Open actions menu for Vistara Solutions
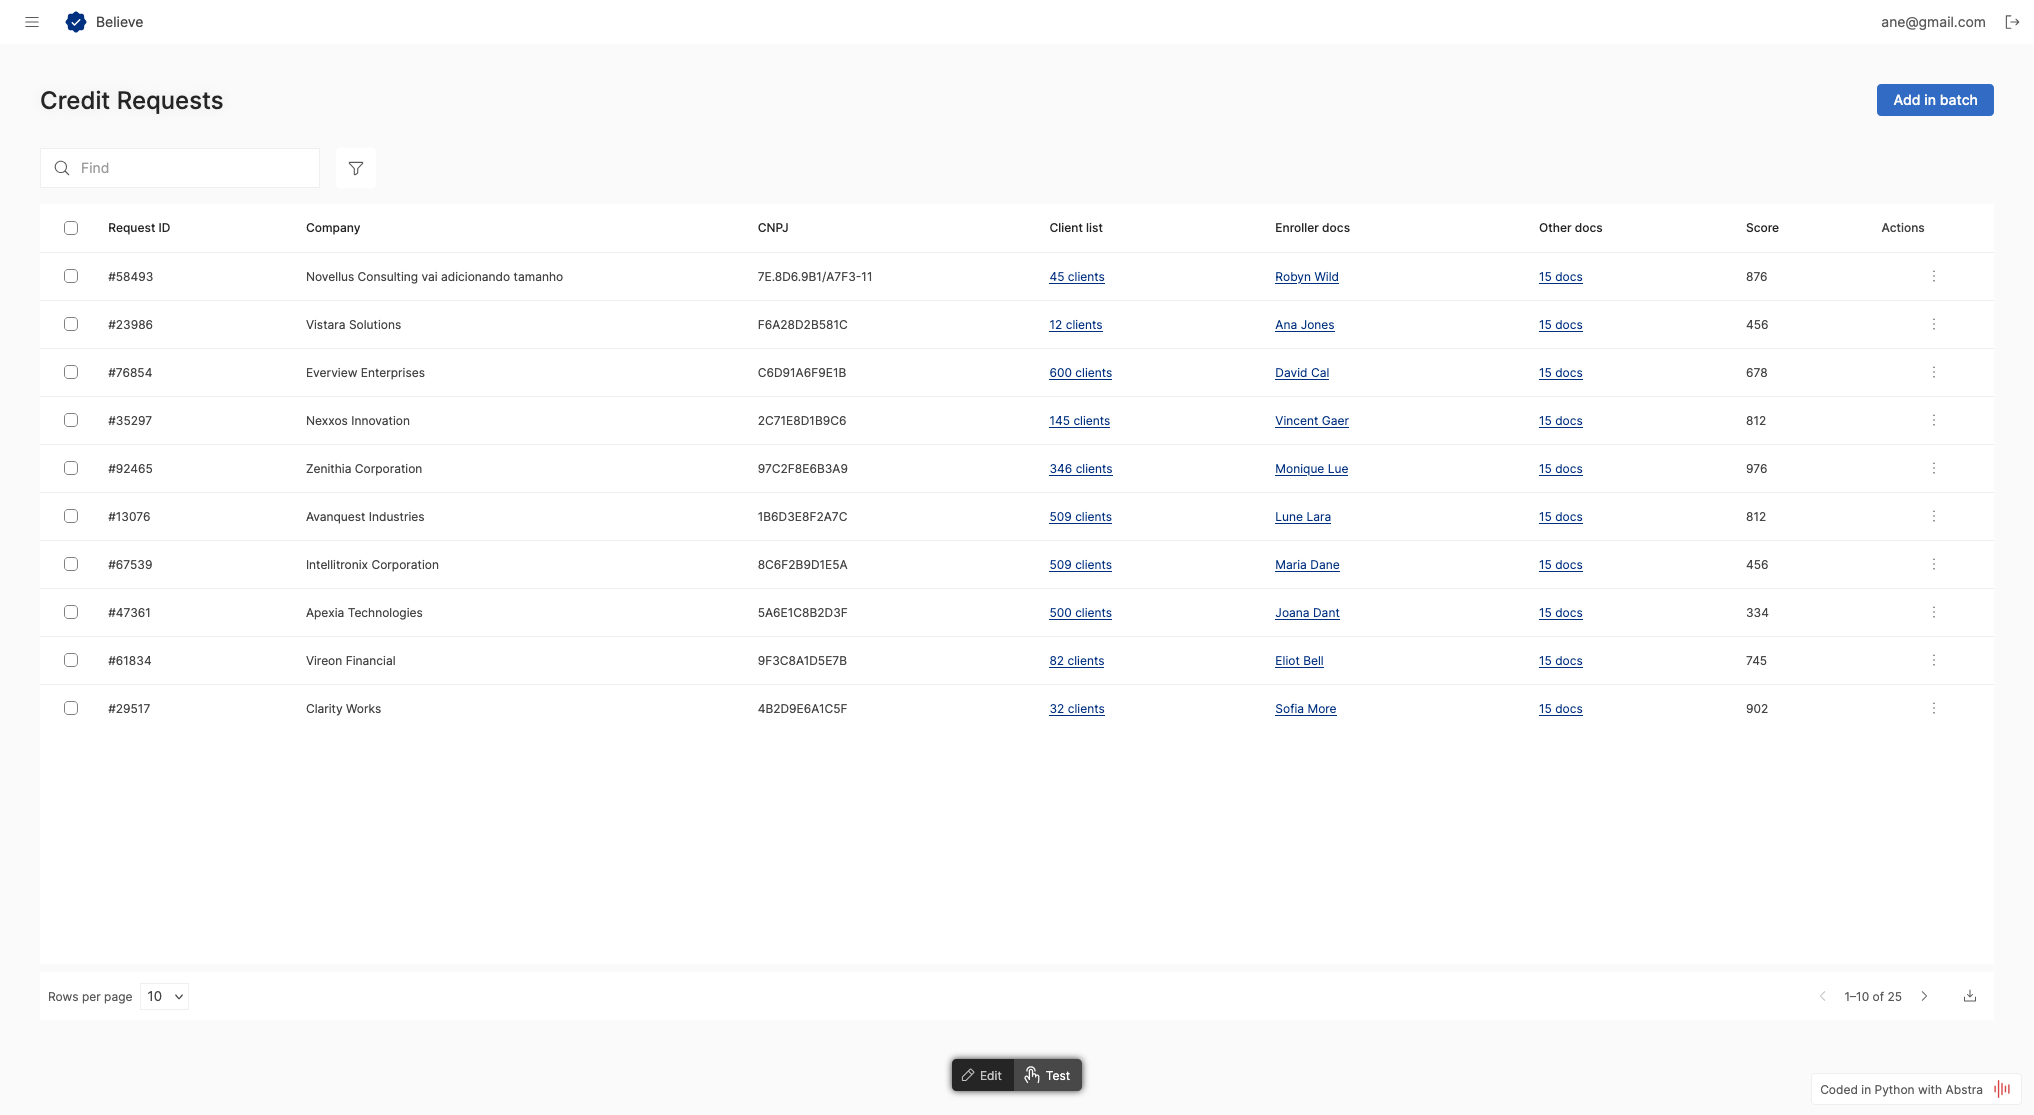The image size is (2034, 1115). pyautogui.click(x=1934, y=324)
